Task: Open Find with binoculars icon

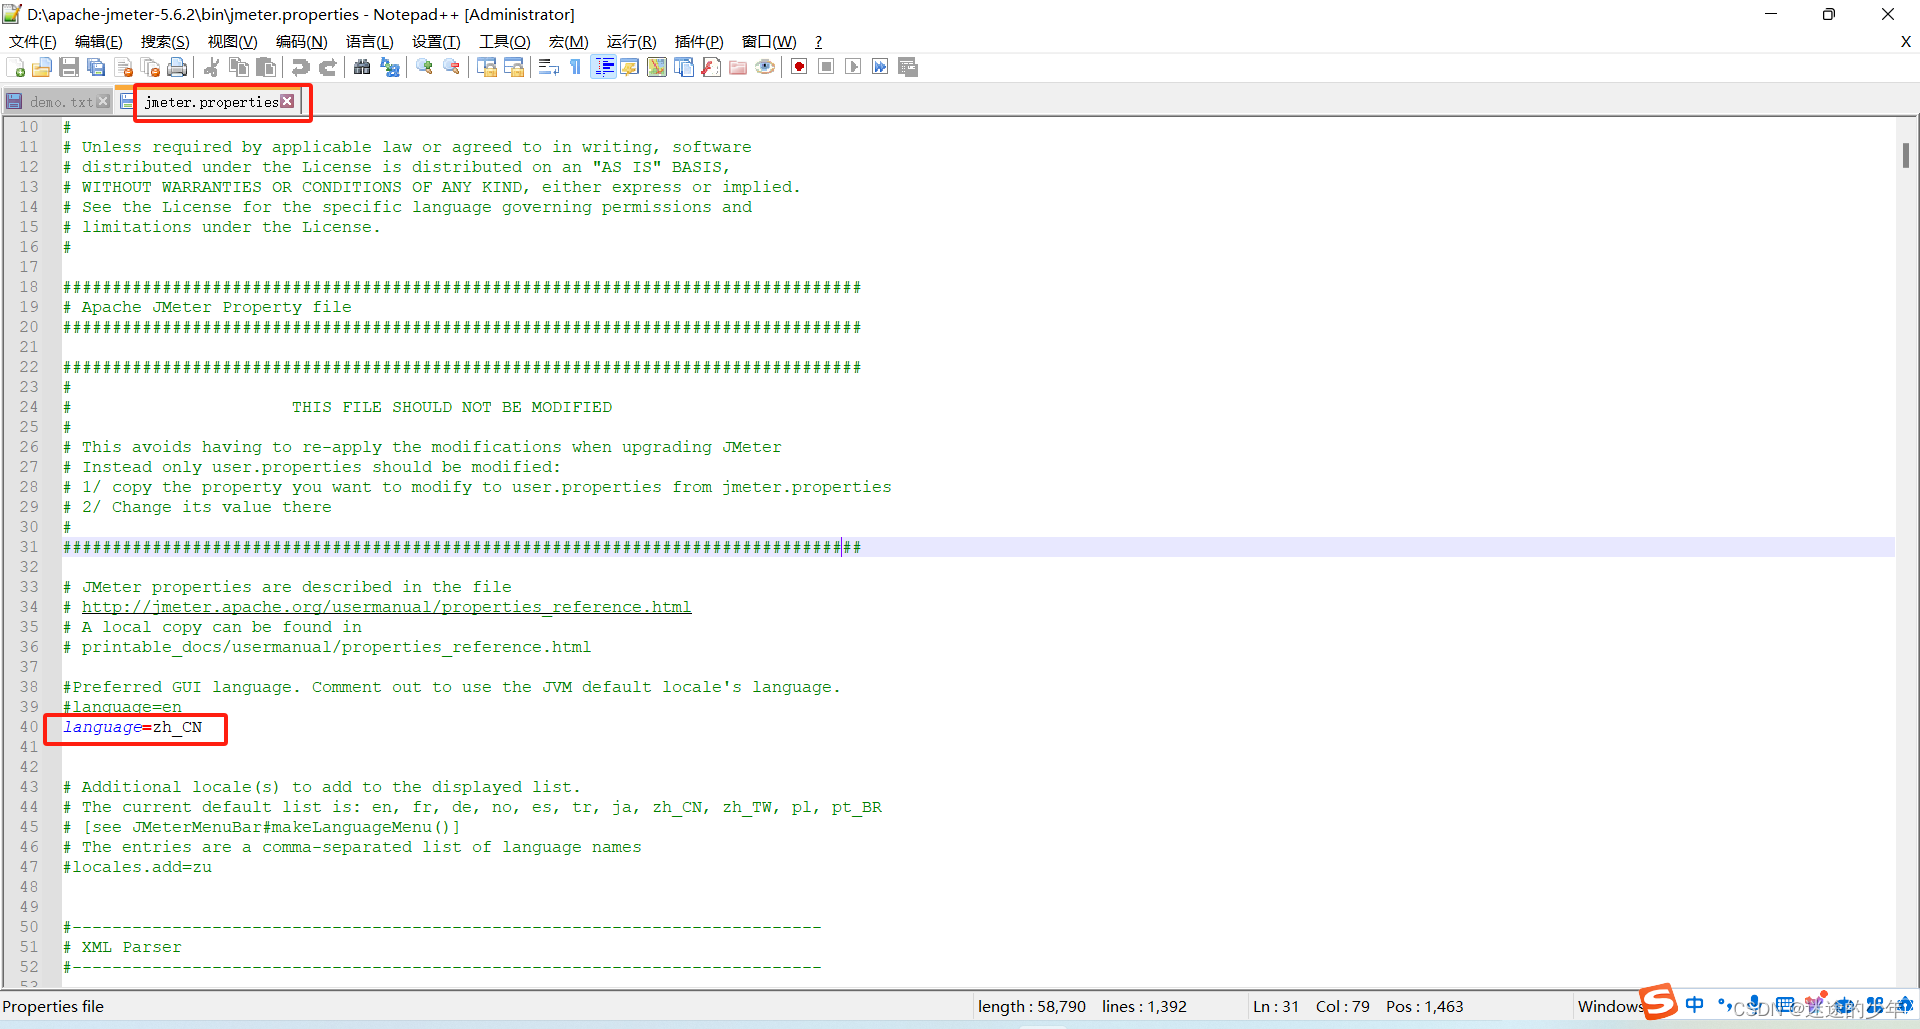Action: (362, 67)
